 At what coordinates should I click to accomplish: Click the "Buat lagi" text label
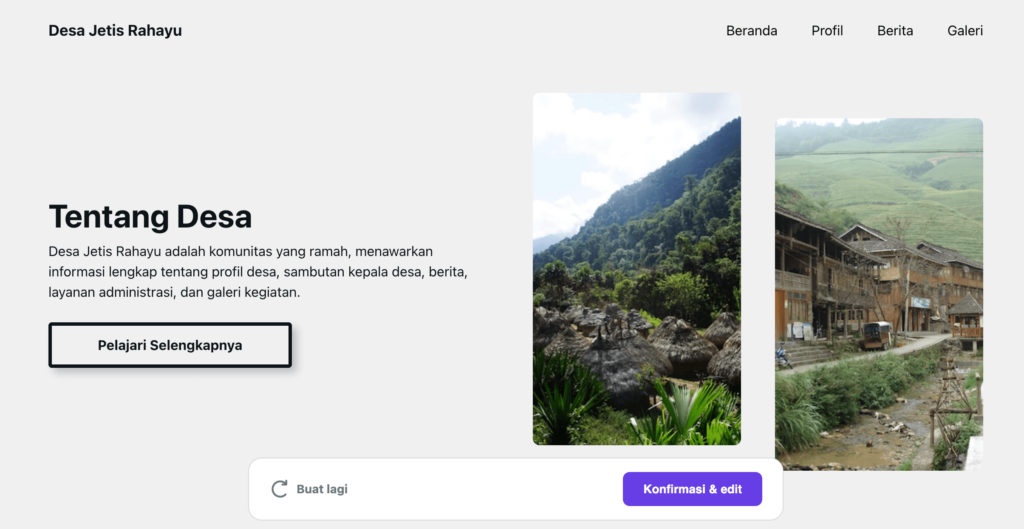[x=322, y=489]
